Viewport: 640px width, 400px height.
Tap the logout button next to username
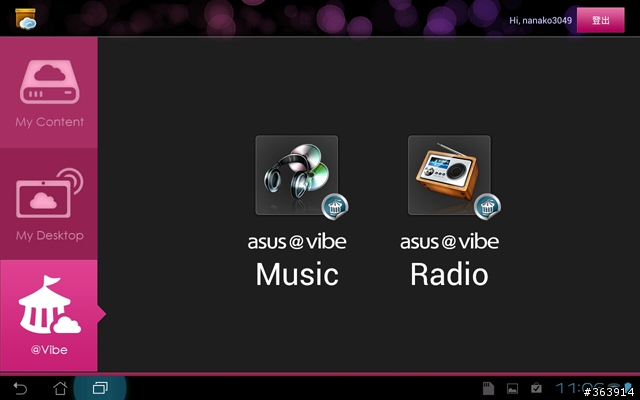[x=600, y=20]
